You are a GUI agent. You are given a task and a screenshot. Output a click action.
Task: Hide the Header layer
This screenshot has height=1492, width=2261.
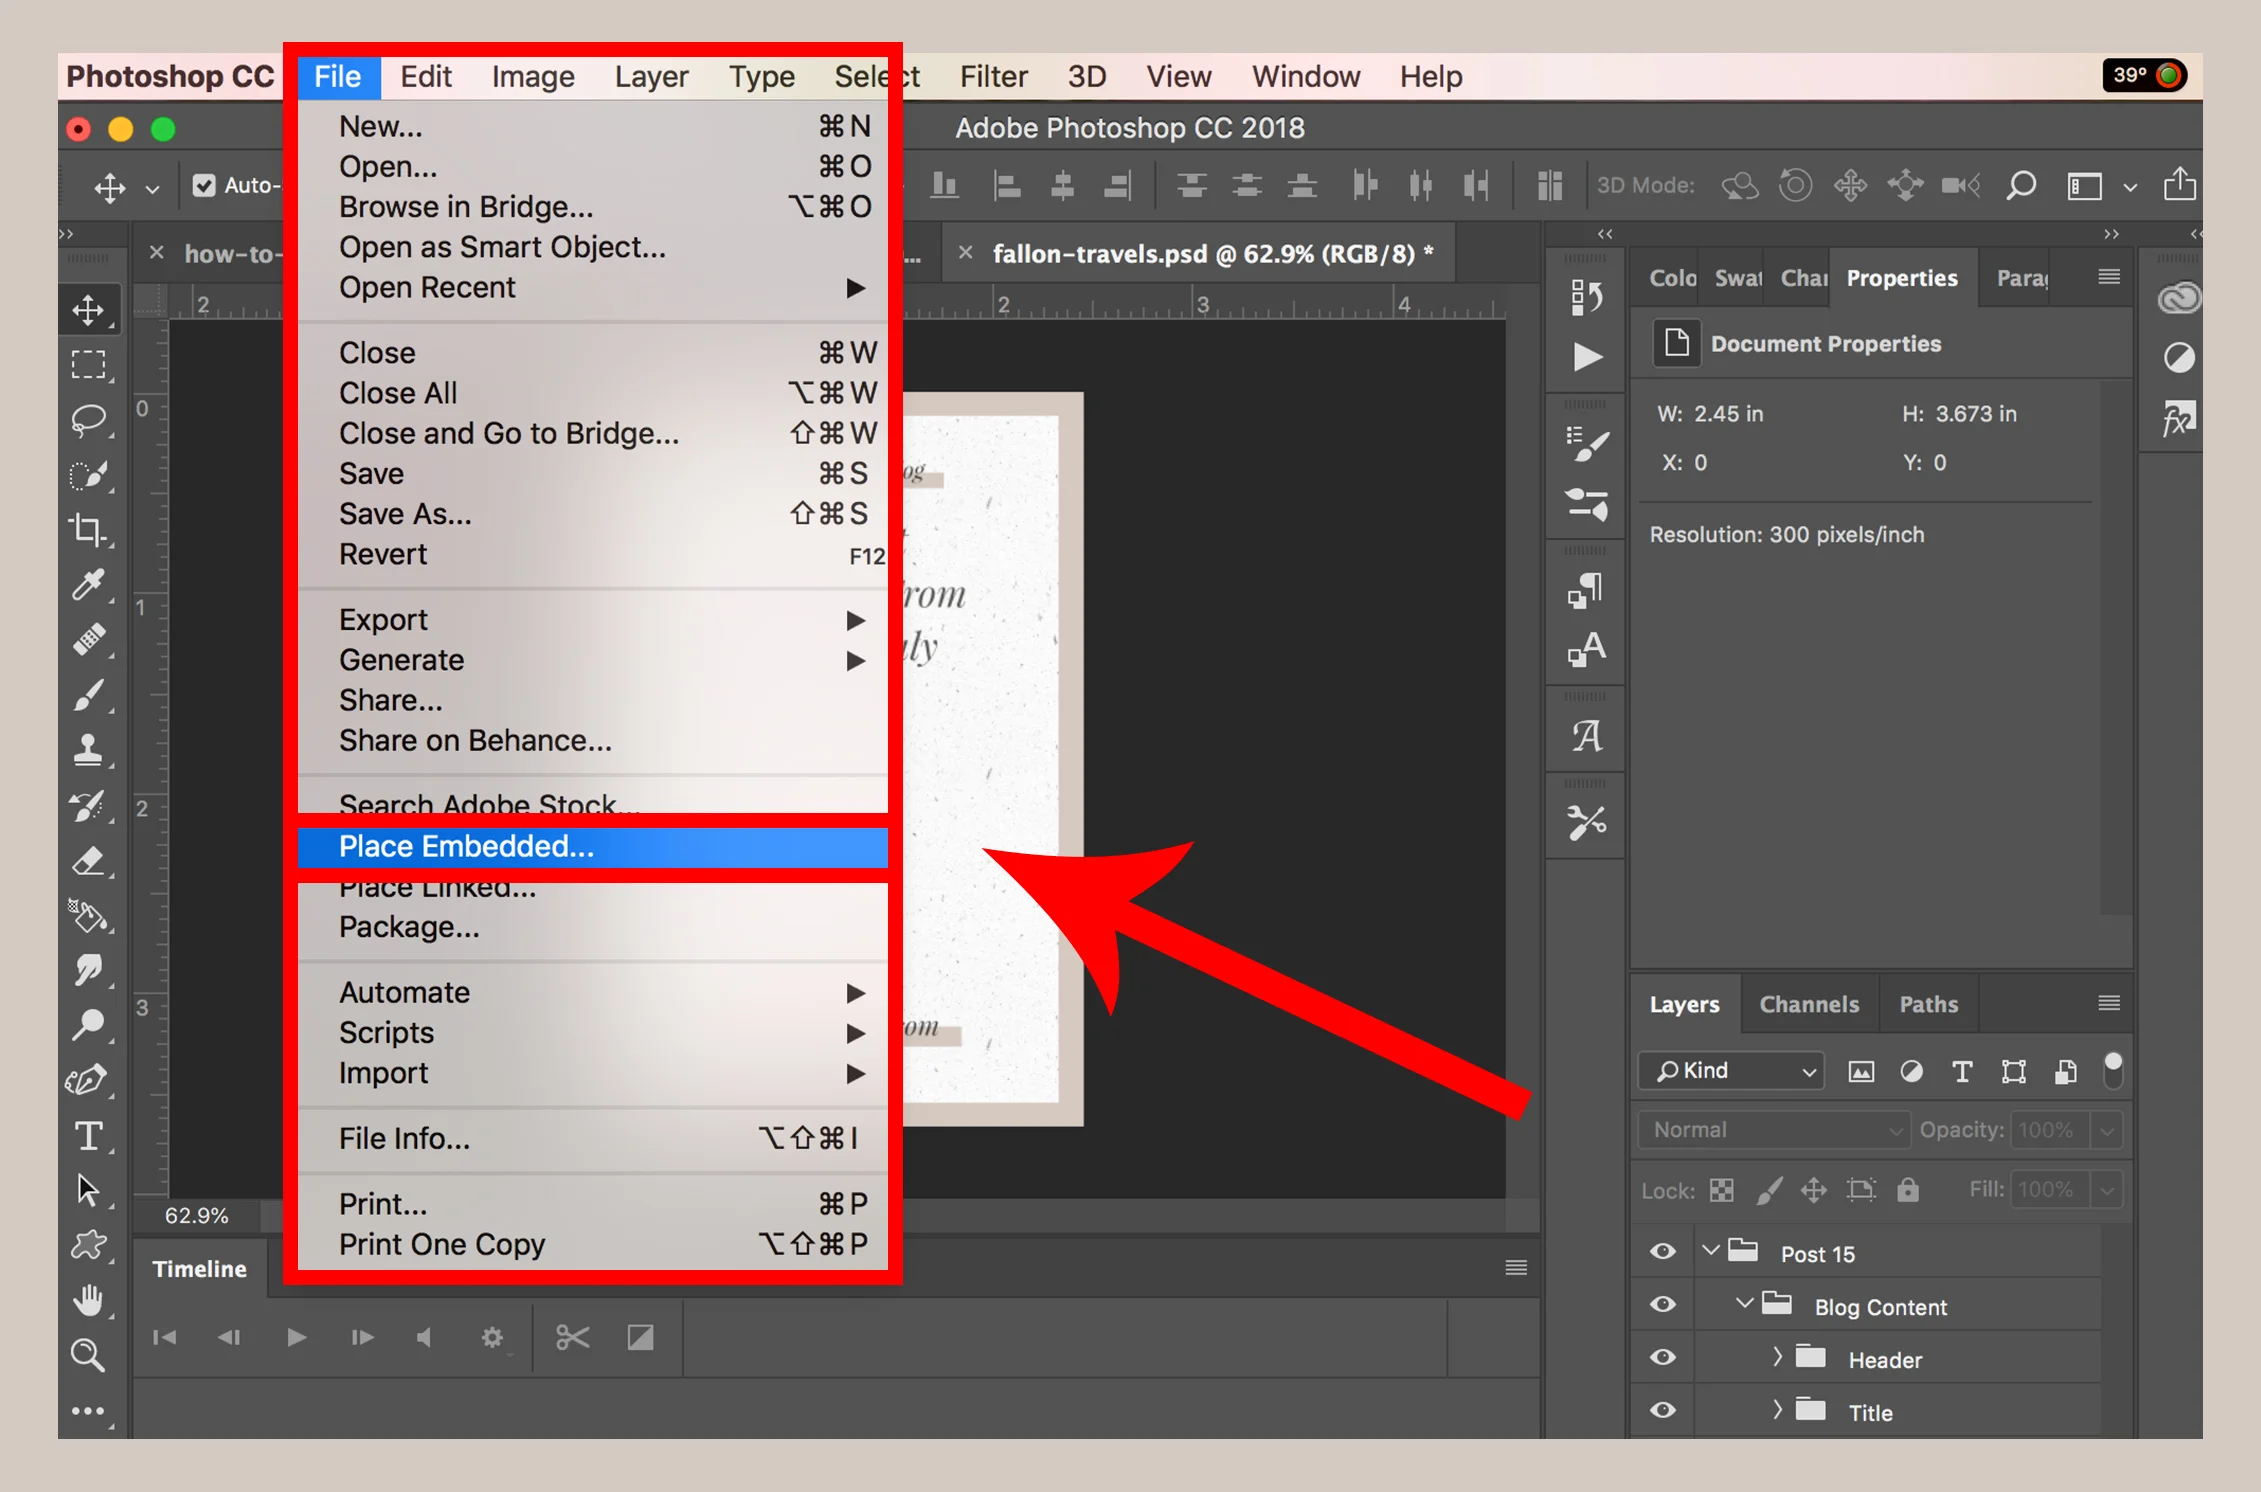(1662, 1357)
